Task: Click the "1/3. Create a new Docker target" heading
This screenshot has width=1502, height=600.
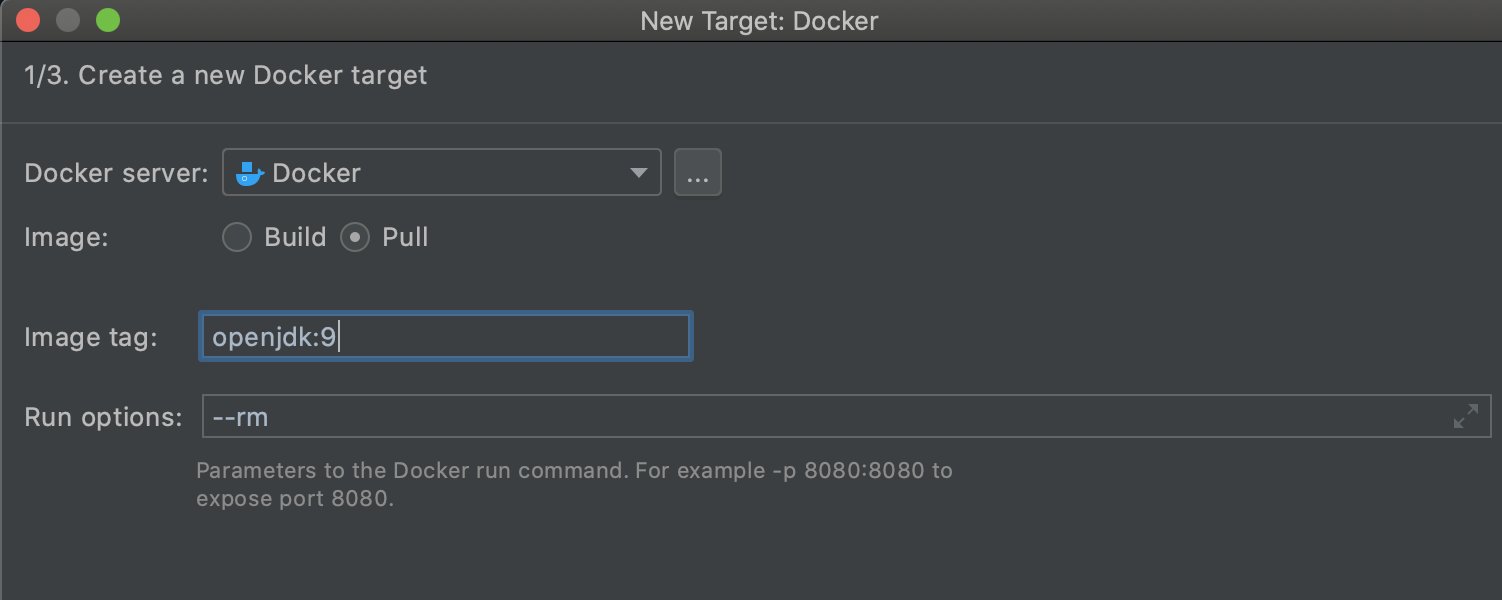Action: pos(226,75)
